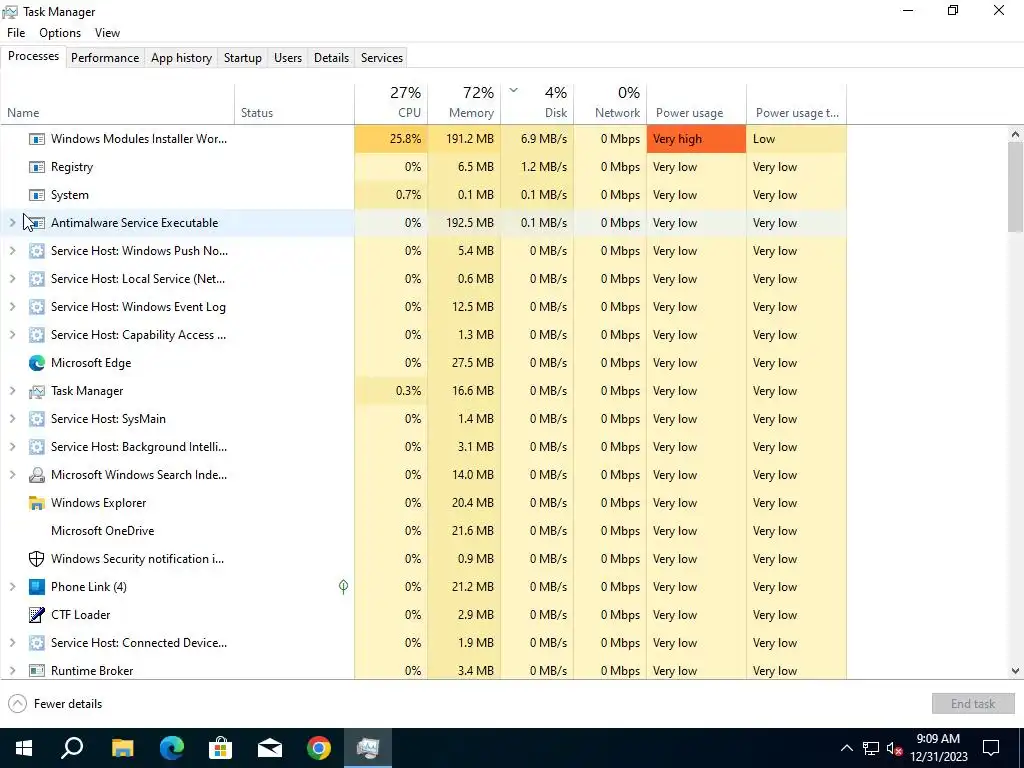Click the Microsoft Edge process icon

(x=37, y=363)
